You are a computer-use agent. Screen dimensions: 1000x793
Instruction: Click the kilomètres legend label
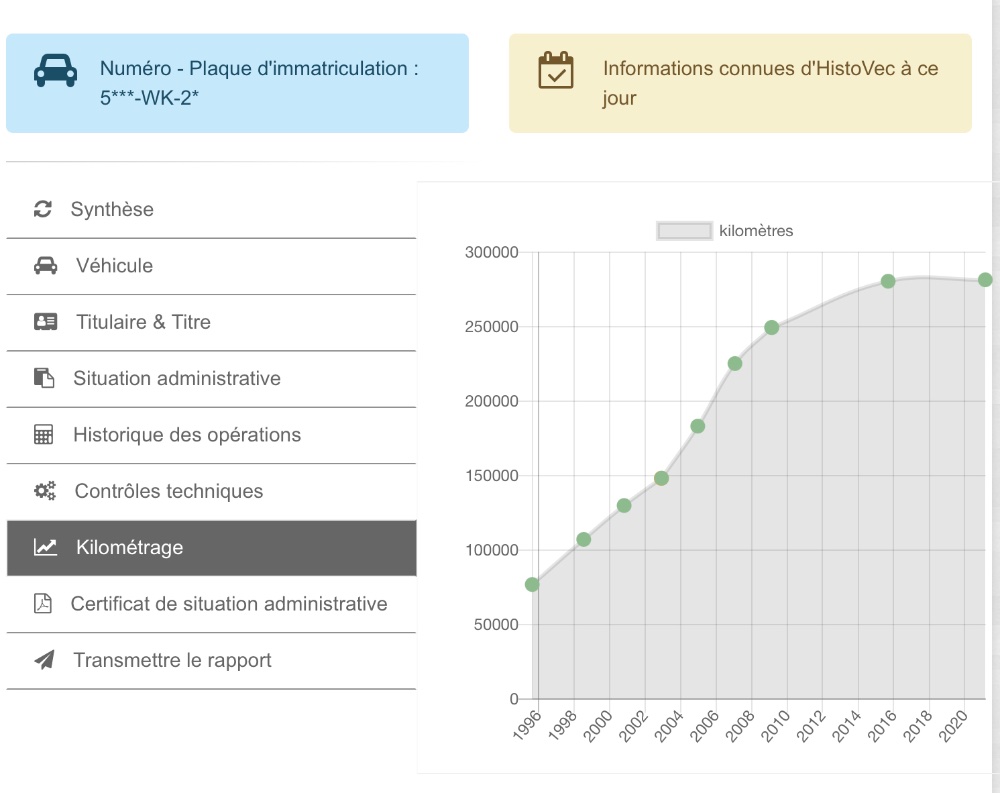click(x=756, y=231)
